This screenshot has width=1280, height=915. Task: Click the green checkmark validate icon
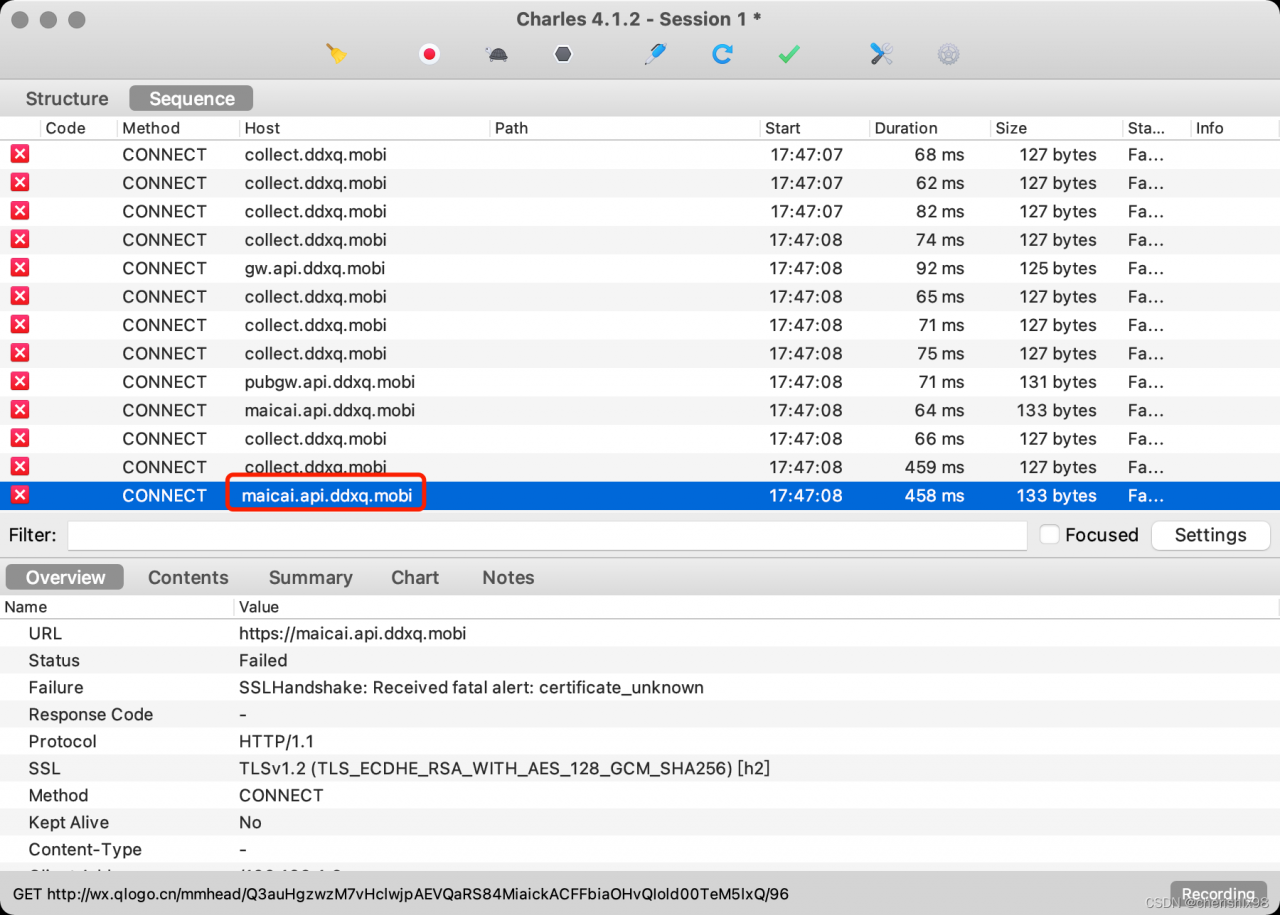coord(789,54)
